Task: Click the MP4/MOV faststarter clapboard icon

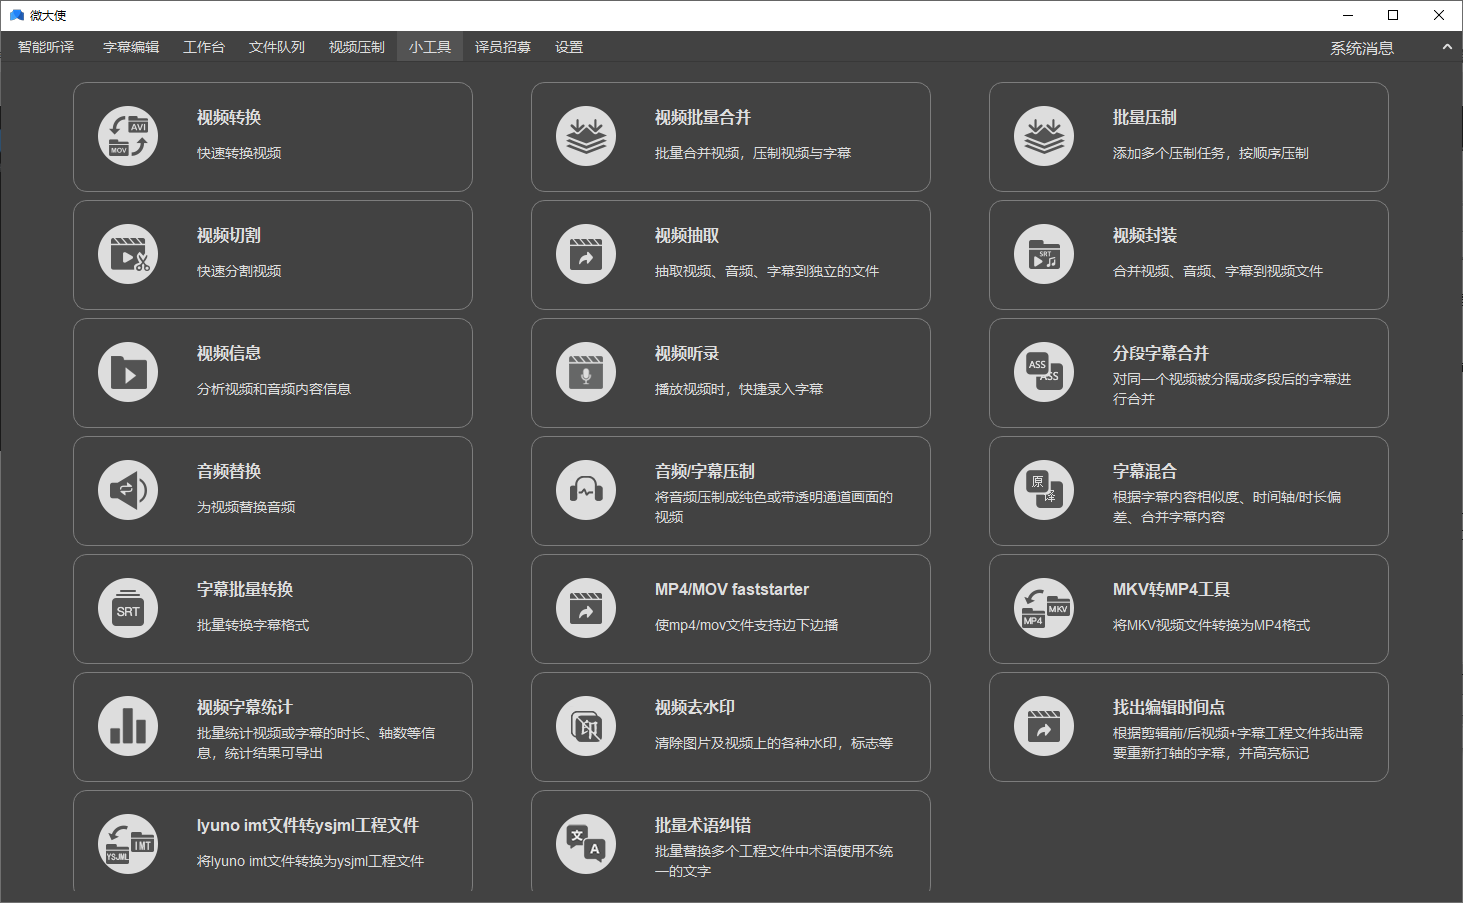Action: coord(586,608)
